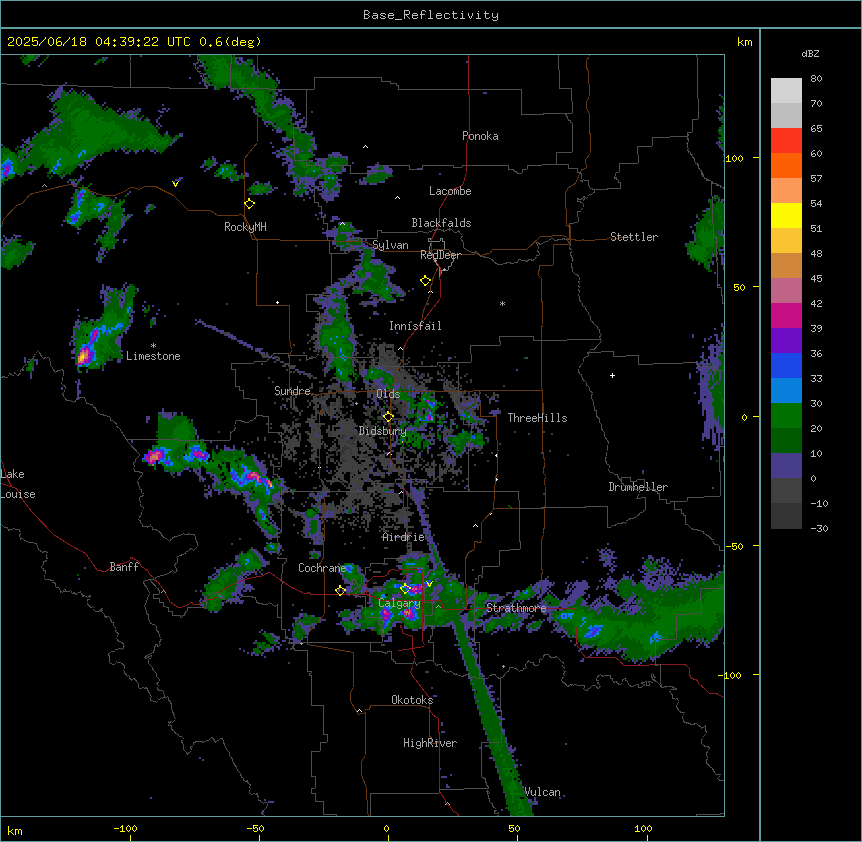The height and width of the screenshot is (842, 862).
Task: Click the ThreeHills city label
Action: pyautogui.click(x=537, y=418)
